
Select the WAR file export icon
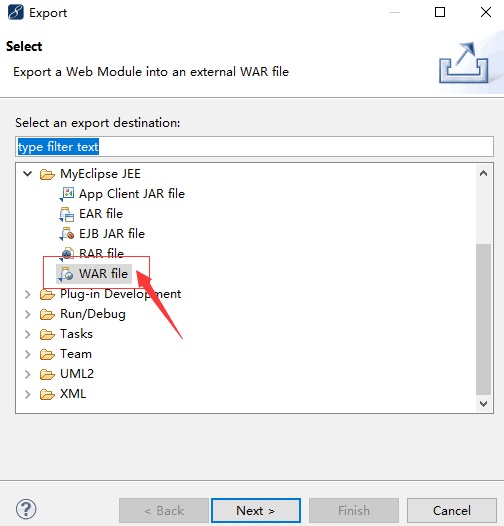pos(67,274)
